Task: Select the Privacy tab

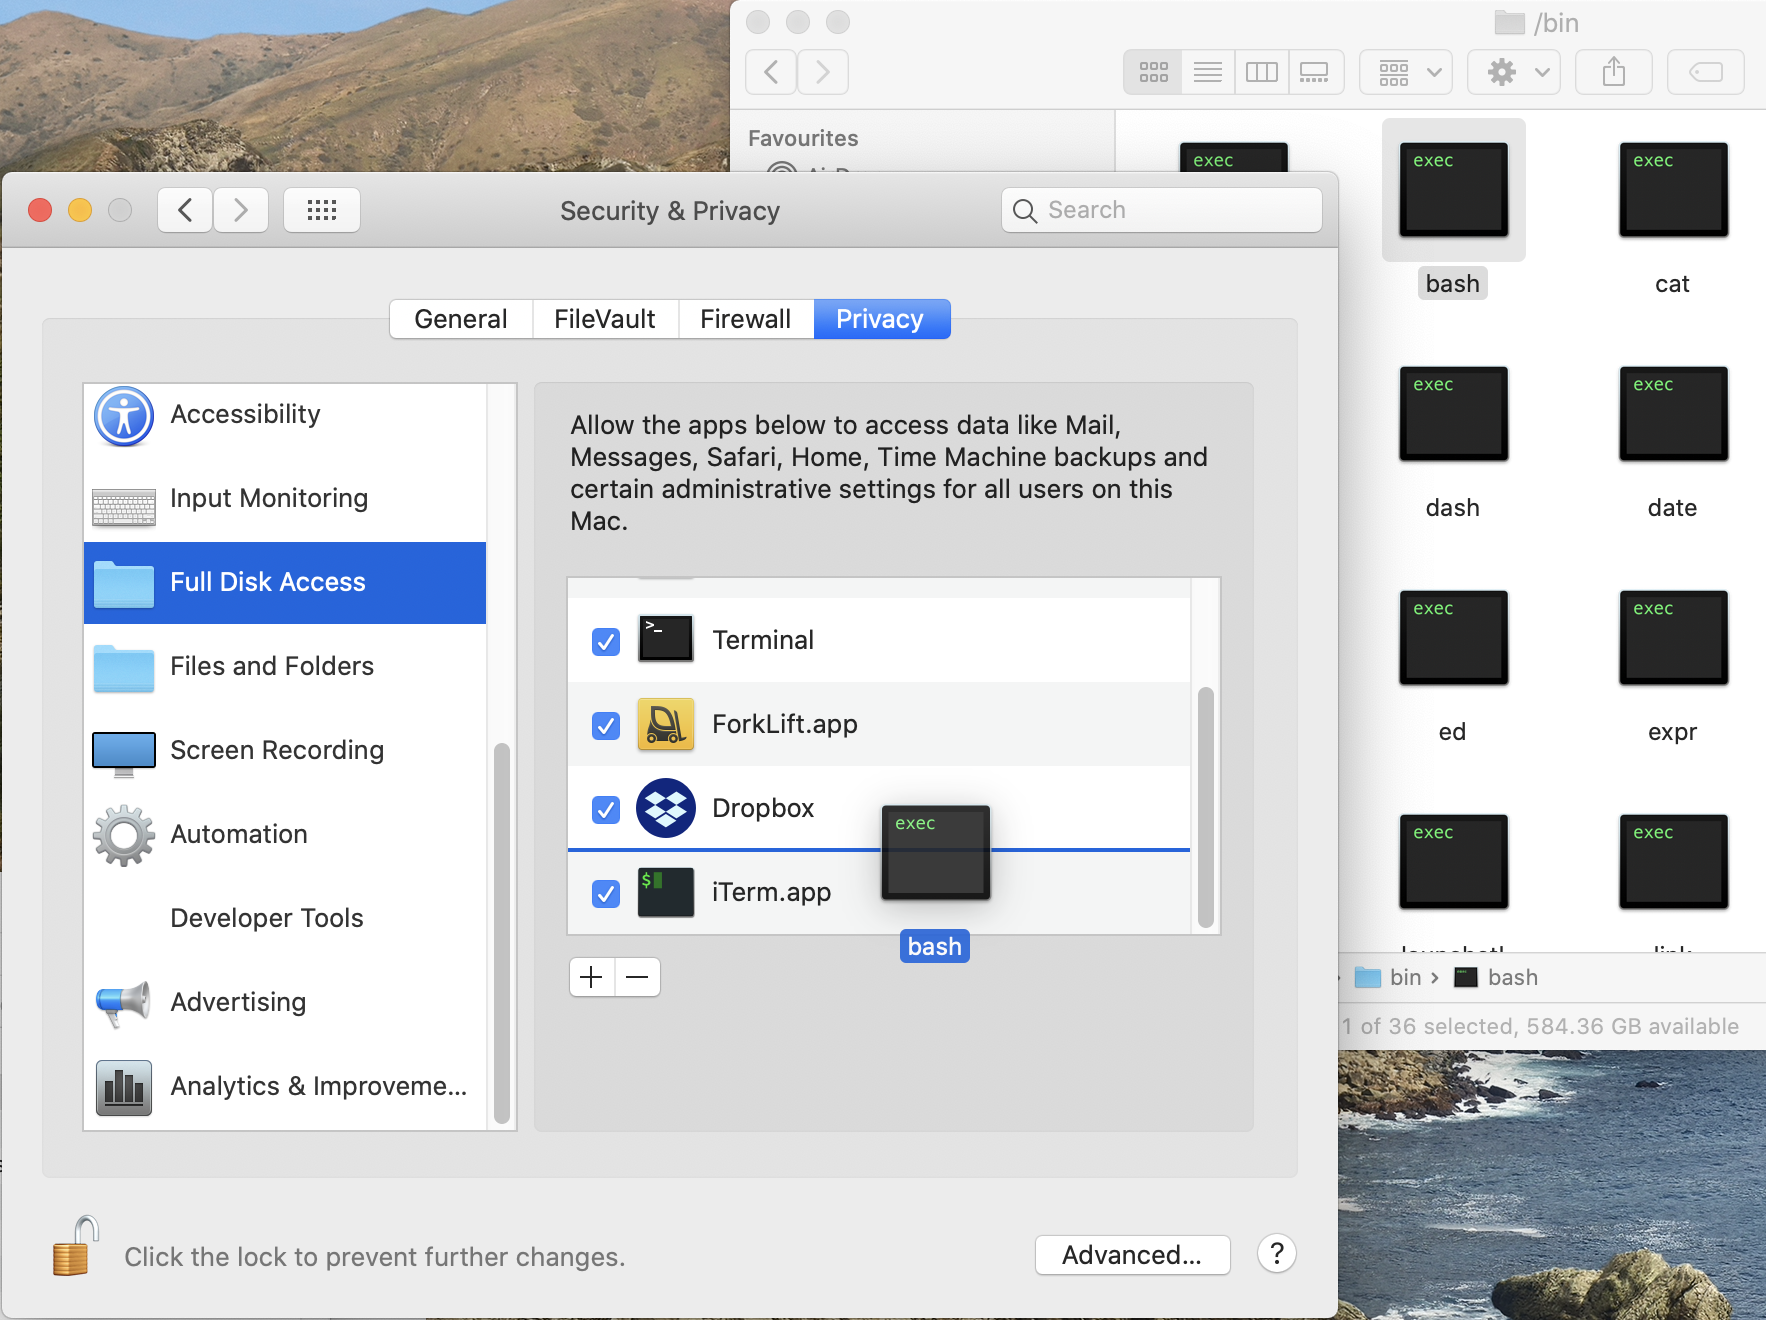Action: tap(881, 319)
